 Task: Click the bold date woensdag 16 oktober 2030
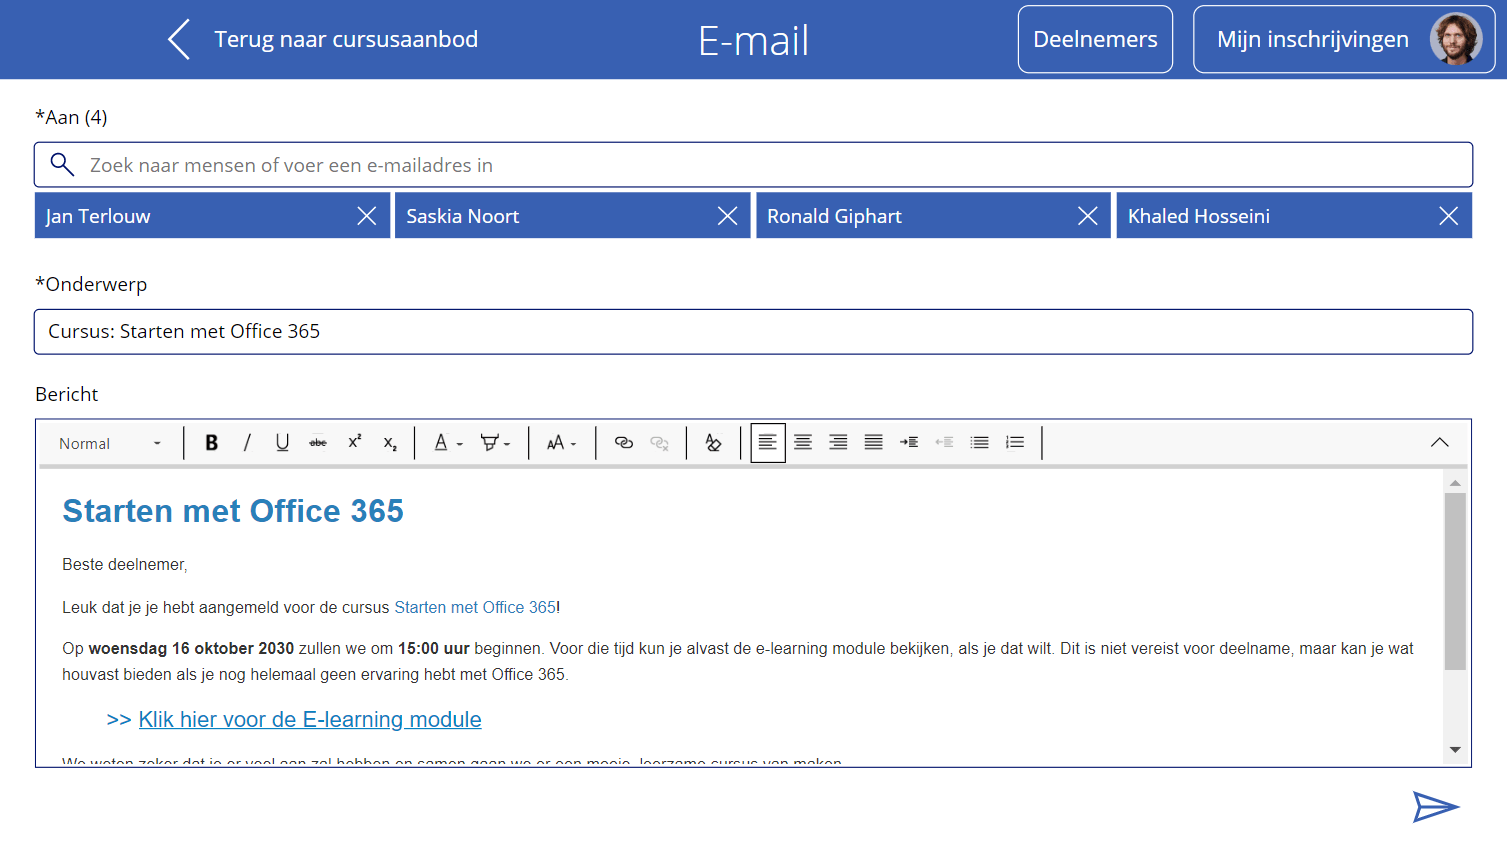pos(191,648)
